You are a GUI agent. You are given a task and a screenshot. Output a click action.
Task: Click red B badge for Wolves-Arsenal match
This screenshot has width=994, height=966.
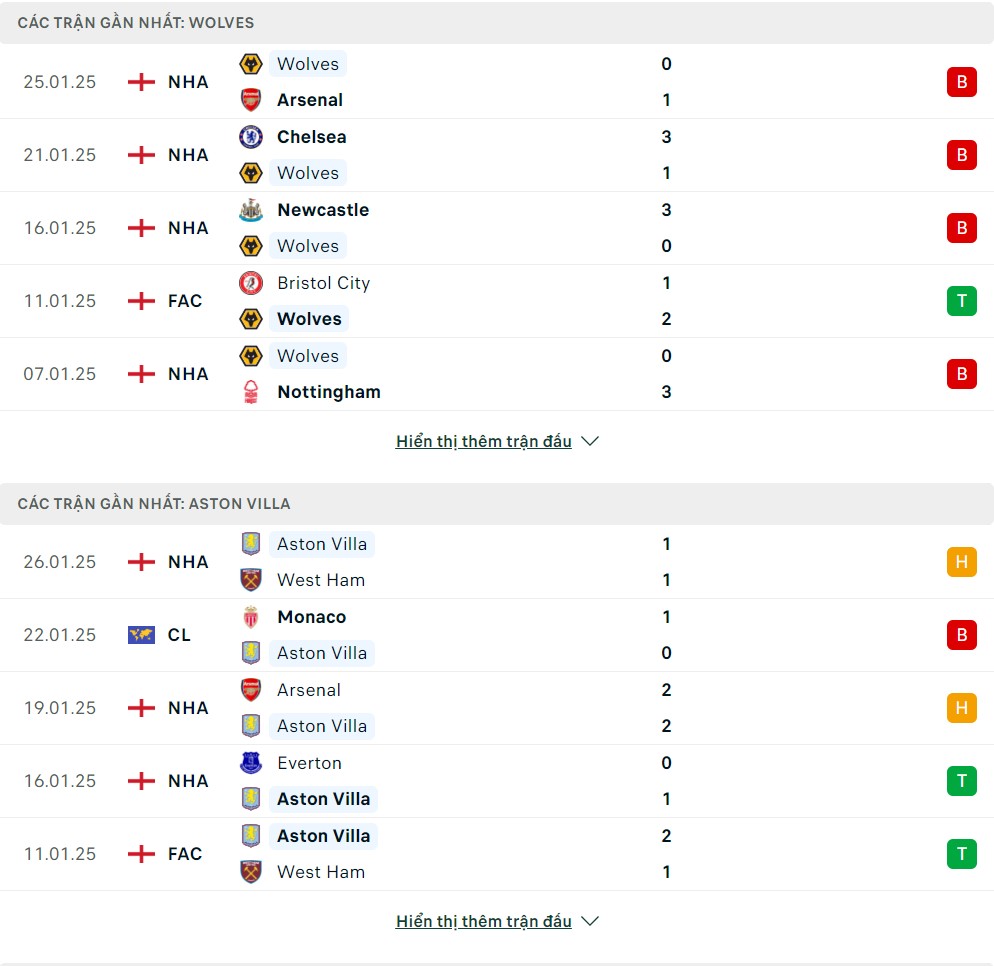(962, 82)
